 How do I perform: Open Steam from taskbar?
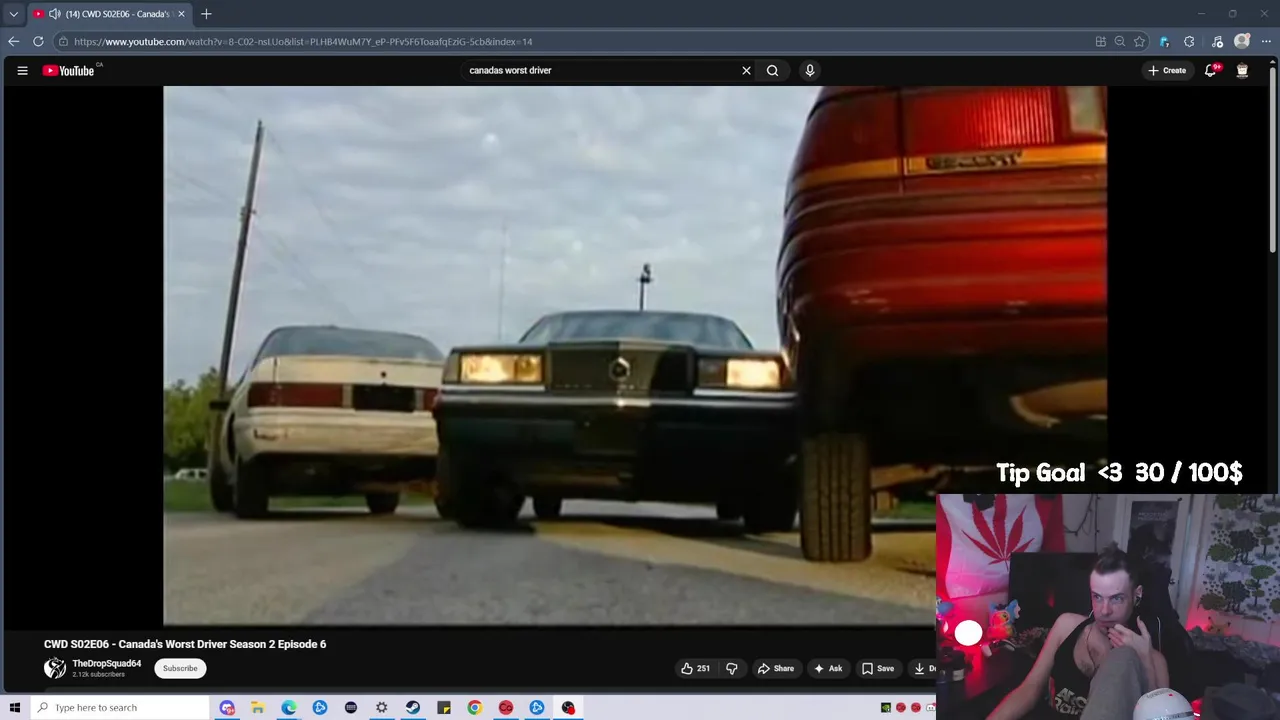412,707
